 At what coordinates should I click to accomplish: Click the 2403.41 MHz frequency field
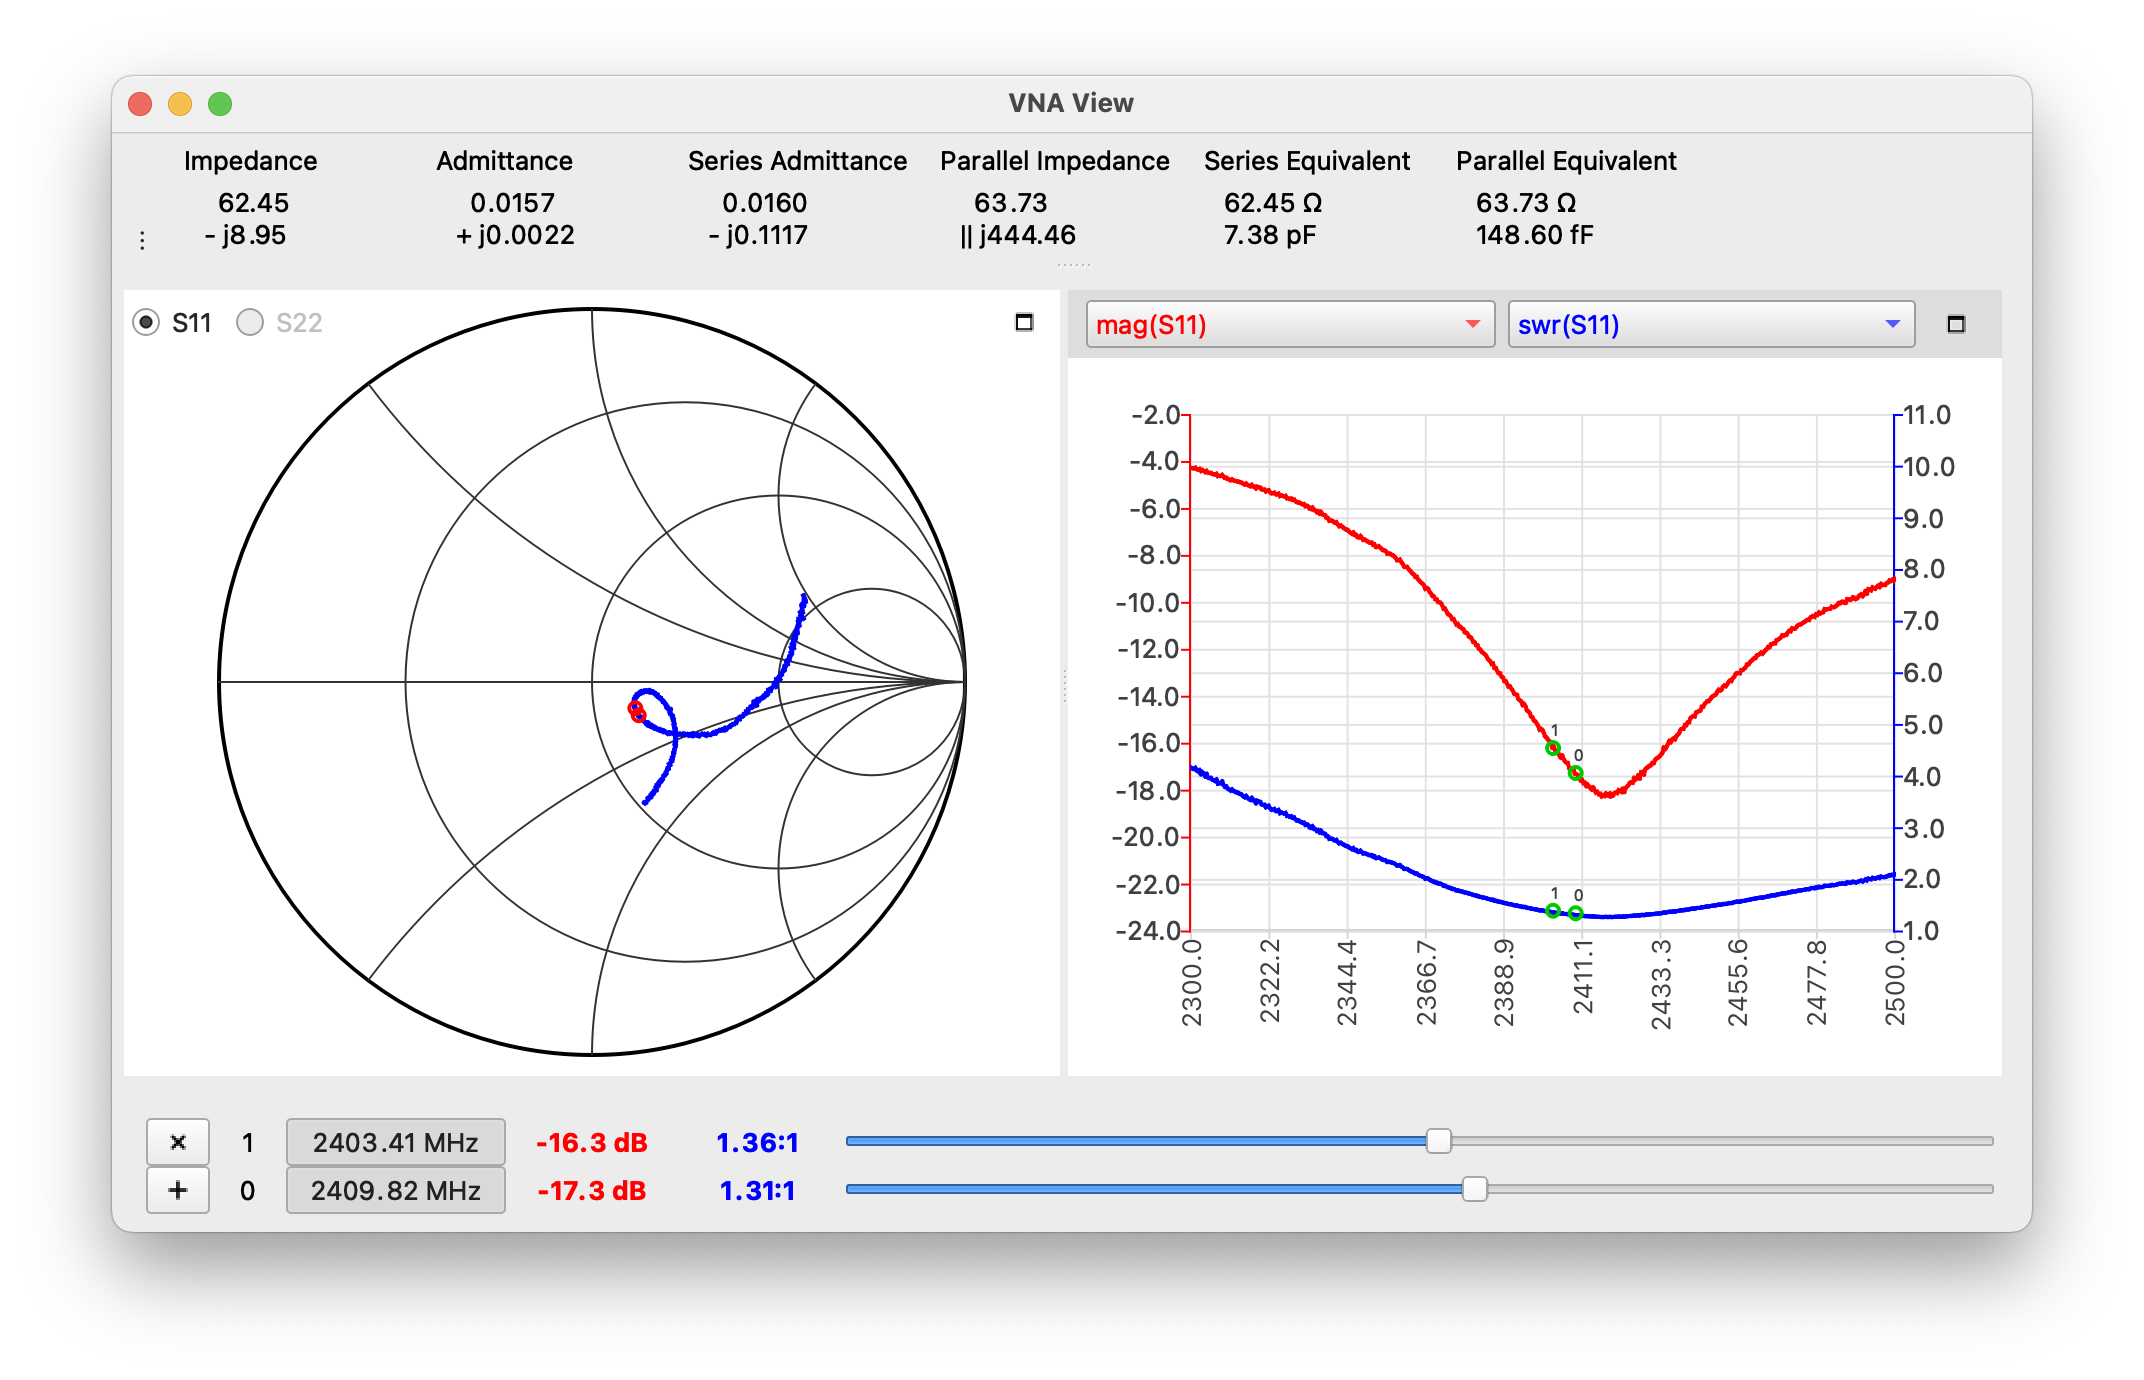coord(396,1142)
